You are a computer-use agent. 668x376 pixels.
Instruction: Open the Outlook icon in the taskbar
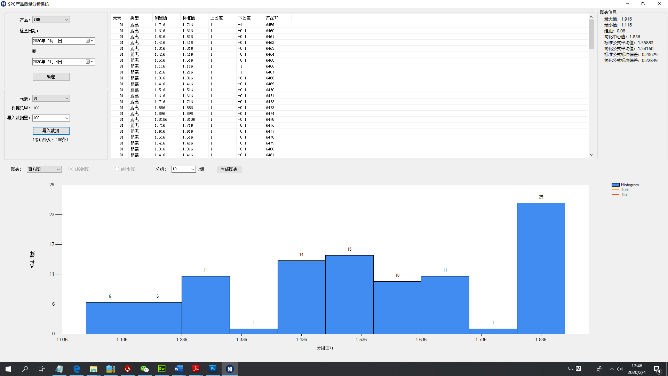point(179,369)
